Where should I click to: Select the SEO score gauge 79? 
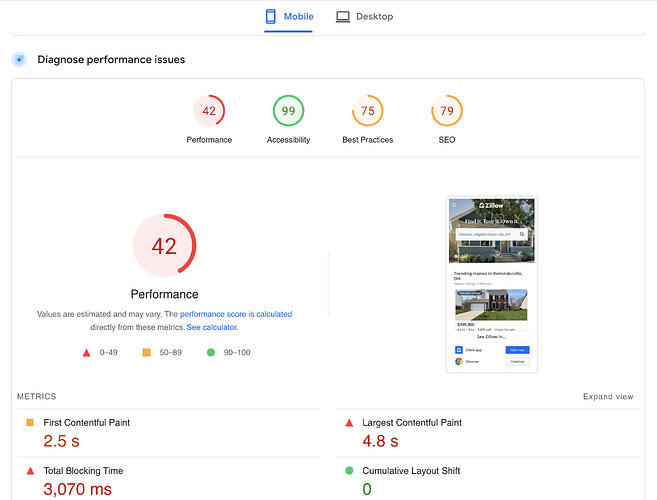pos(447,111)
